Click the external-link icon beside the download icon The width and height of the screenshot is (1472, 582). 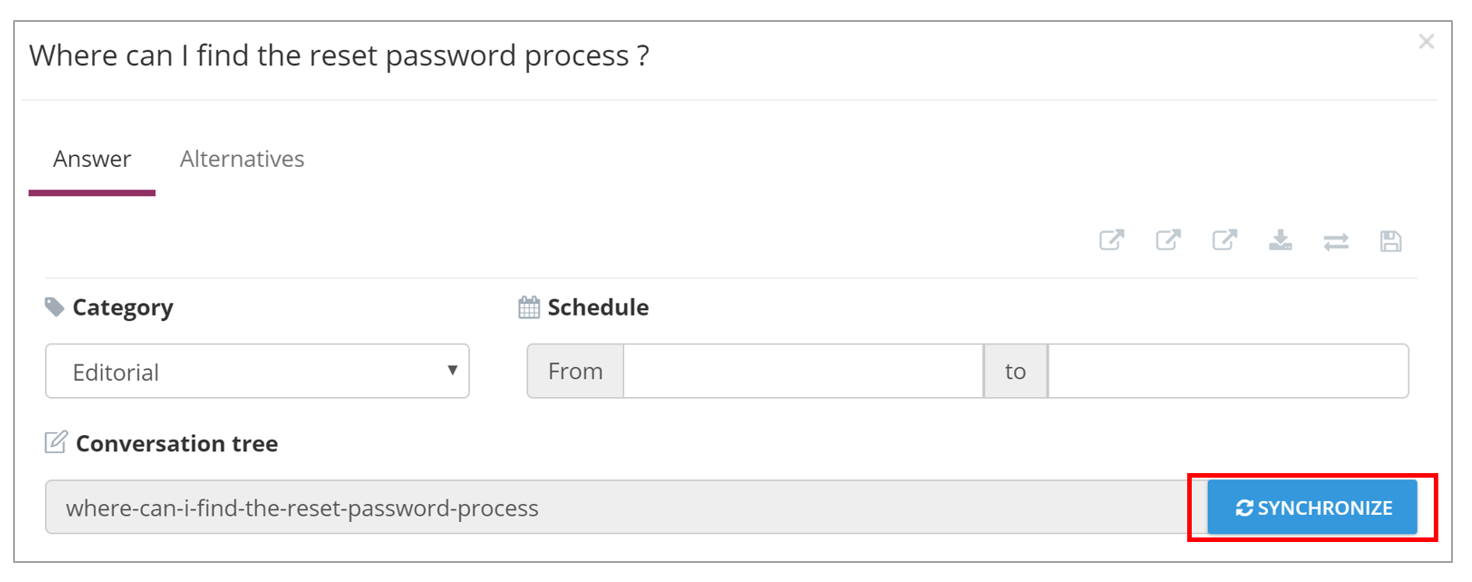click(x=1225, y=240)
